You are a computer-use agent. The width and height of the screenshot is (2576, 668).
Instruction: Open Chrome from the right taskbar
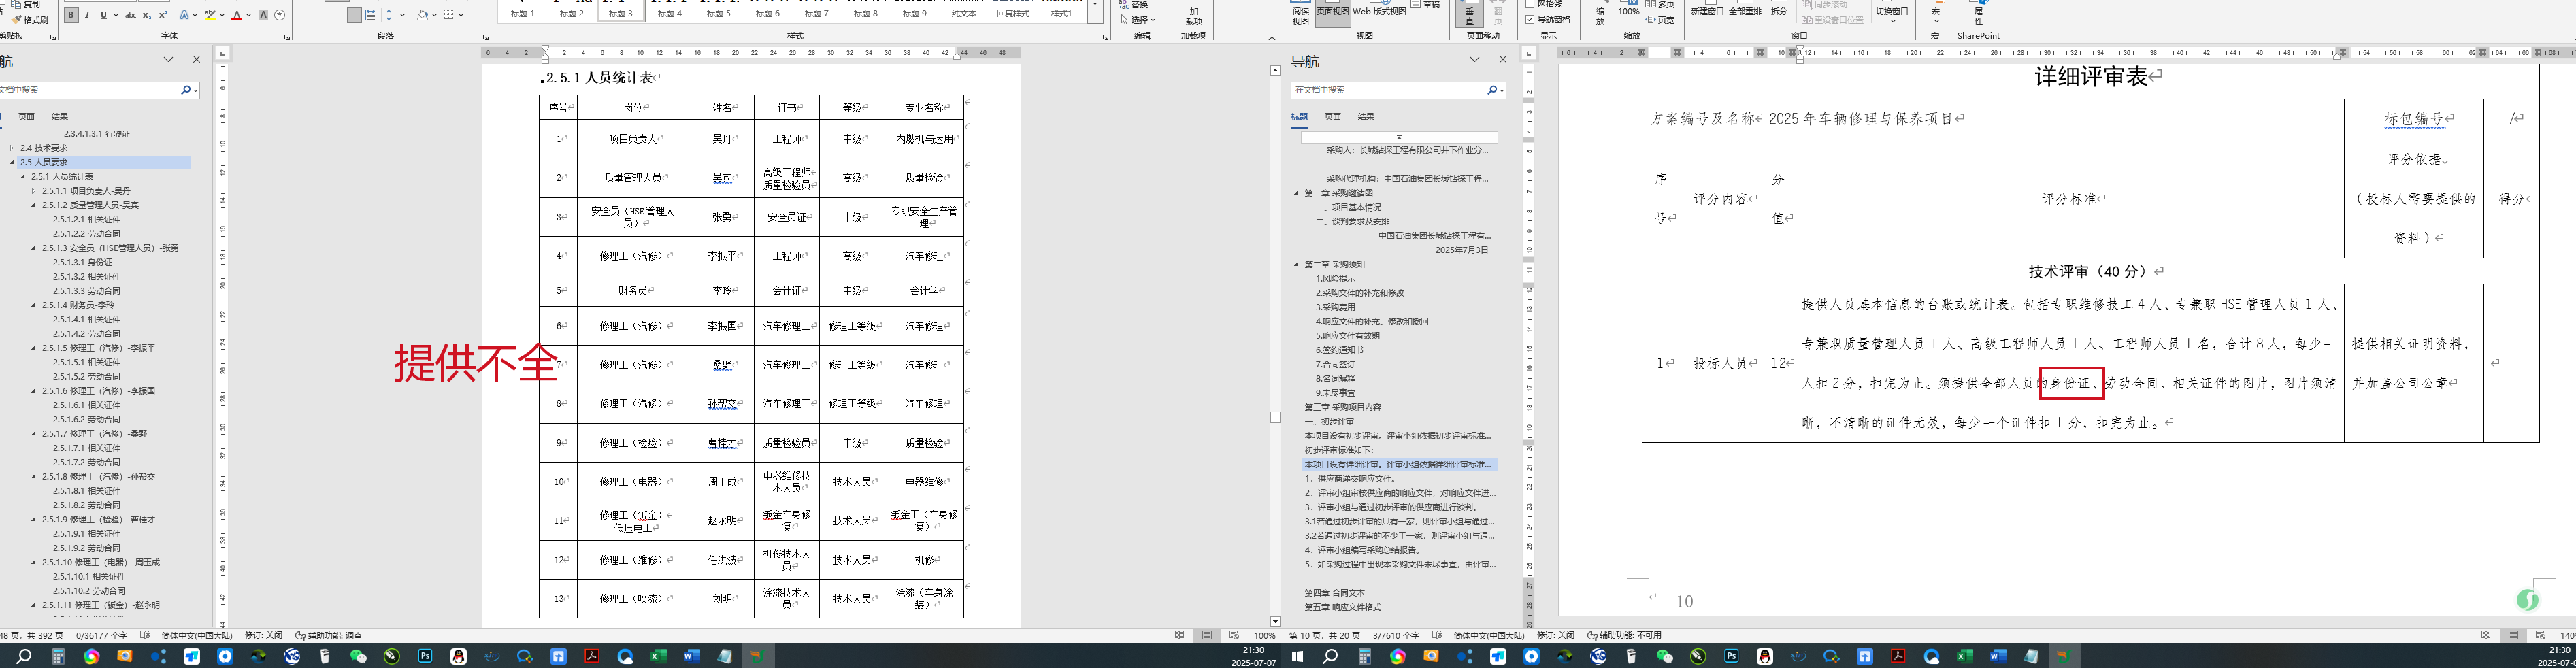click(x=1398, y=656)
